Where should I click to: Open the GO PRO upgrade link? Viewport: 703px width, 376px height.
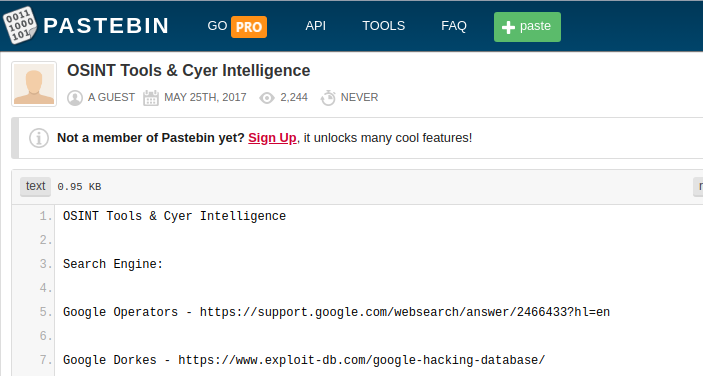tap(237, 26)
